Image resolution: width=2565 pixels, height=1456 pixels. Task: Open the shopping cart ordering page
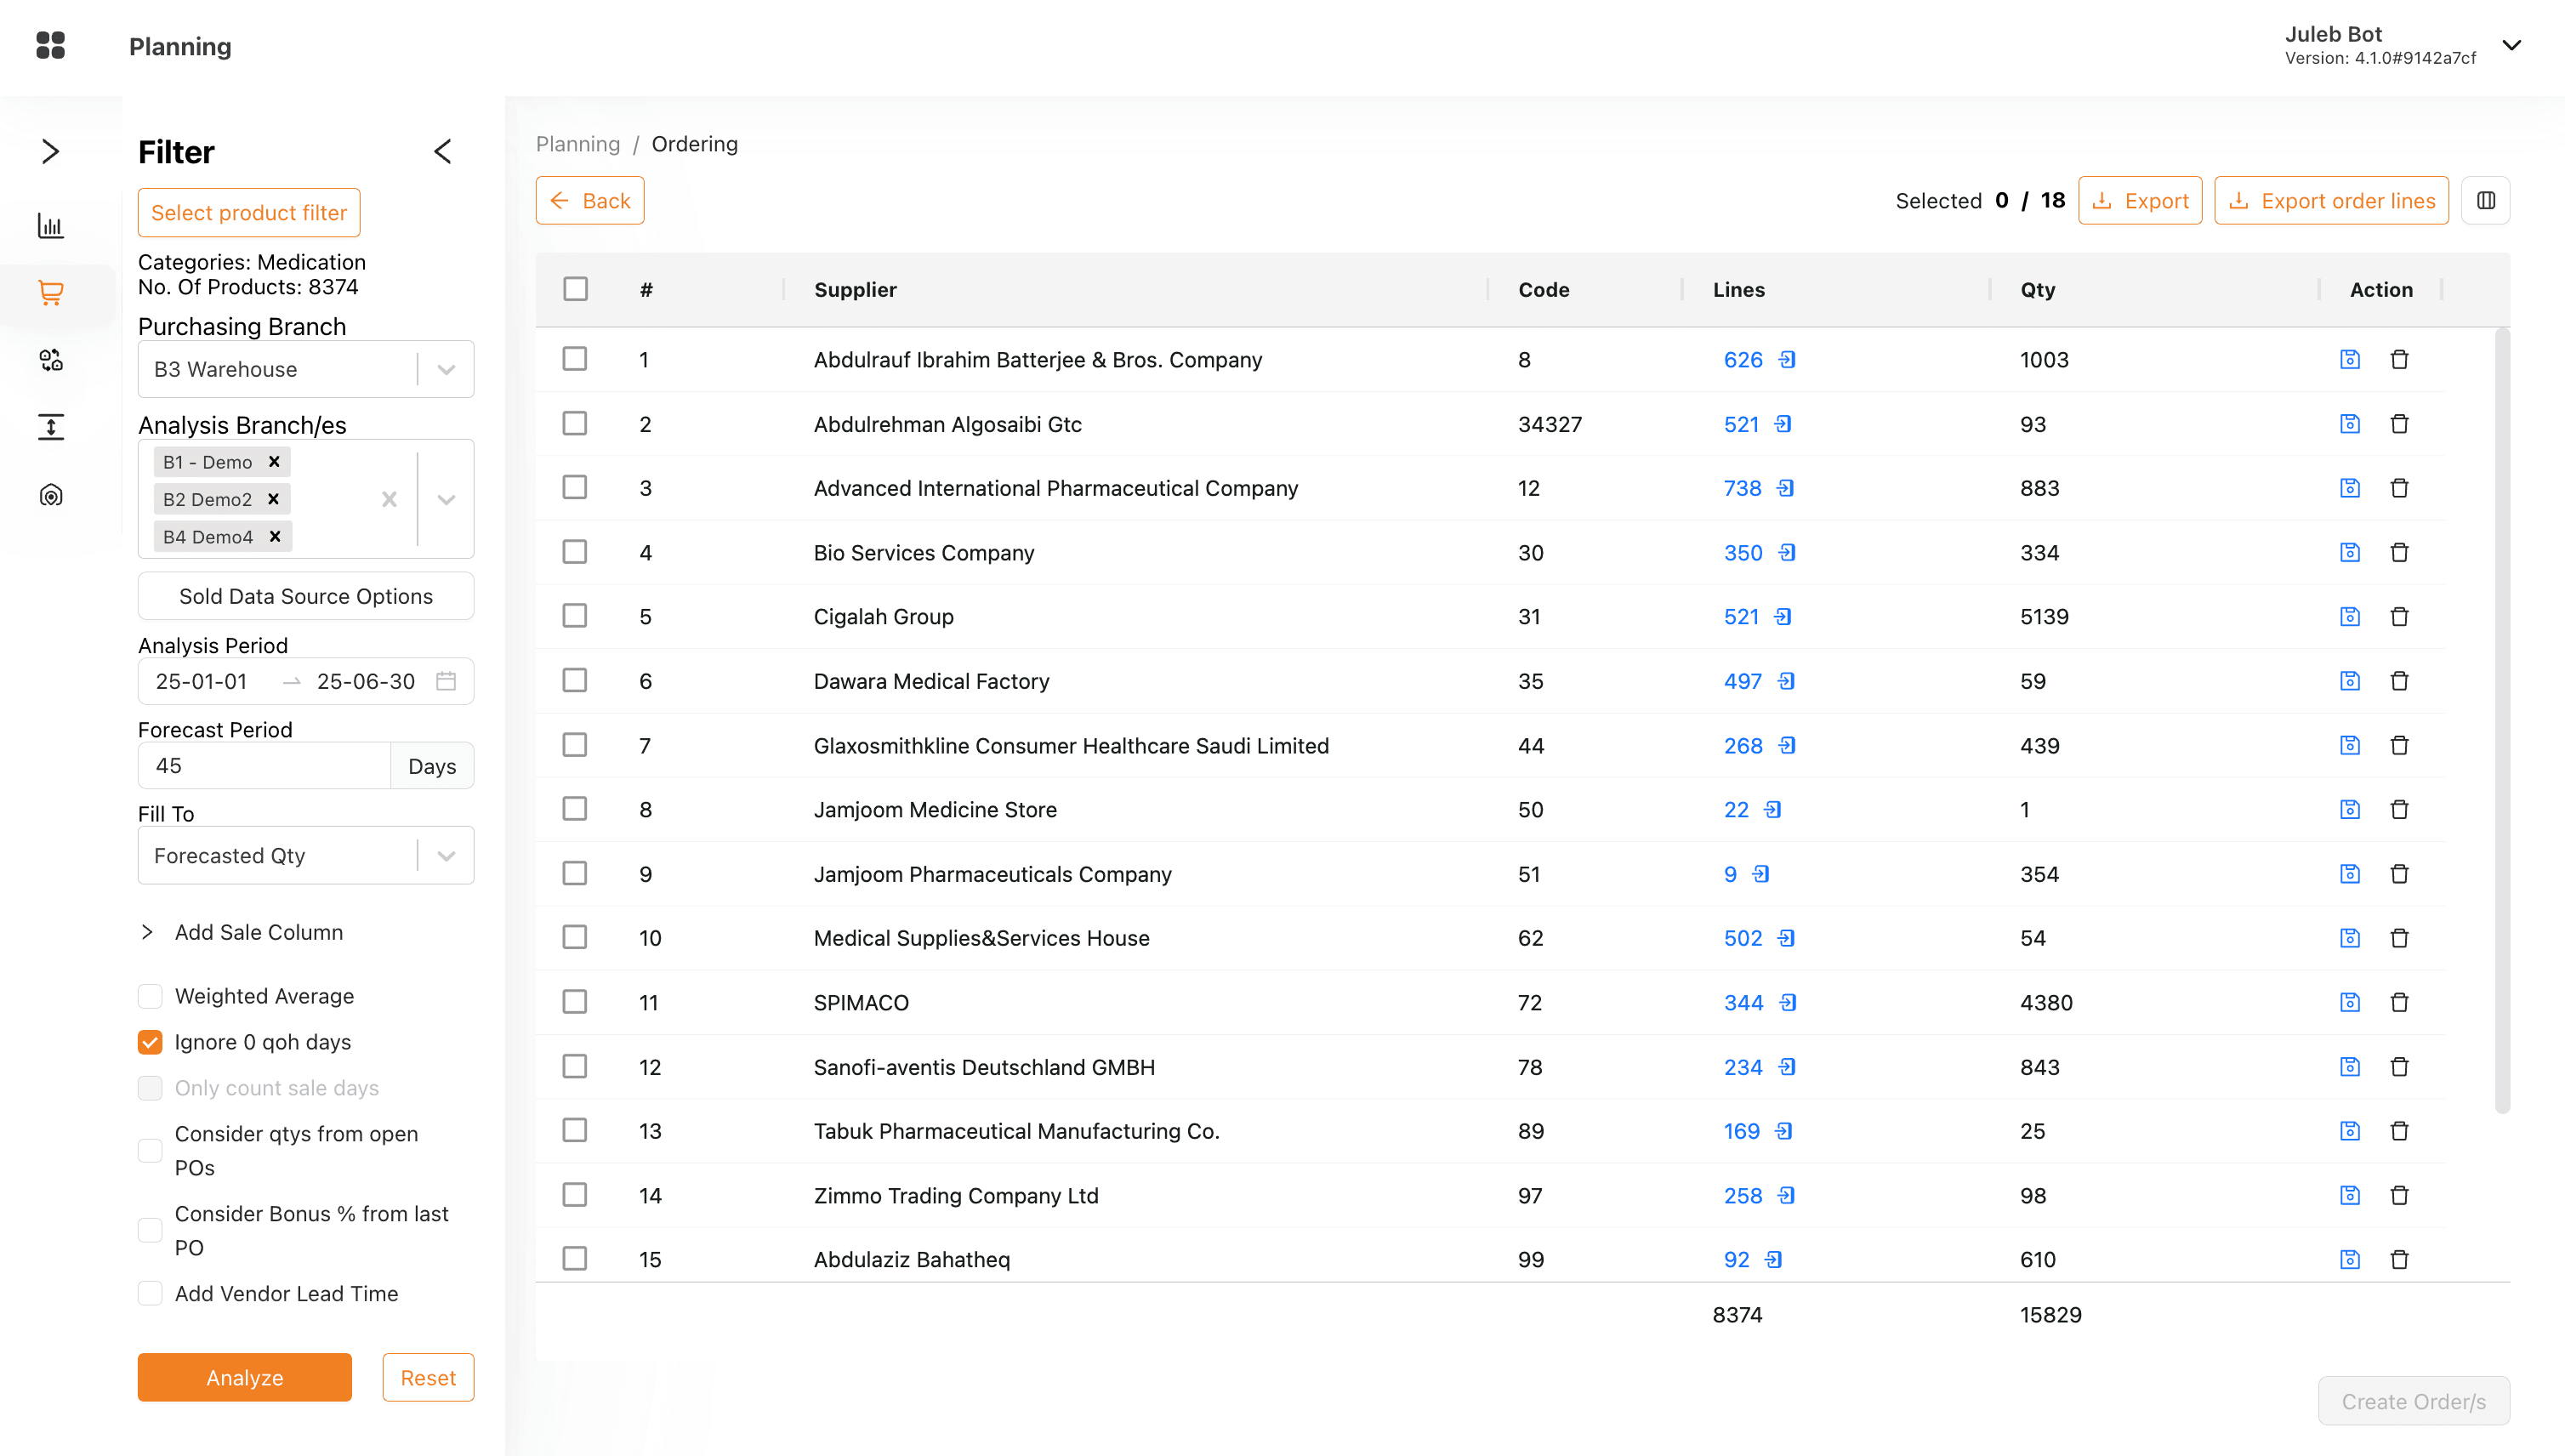[x=50, y=293]
